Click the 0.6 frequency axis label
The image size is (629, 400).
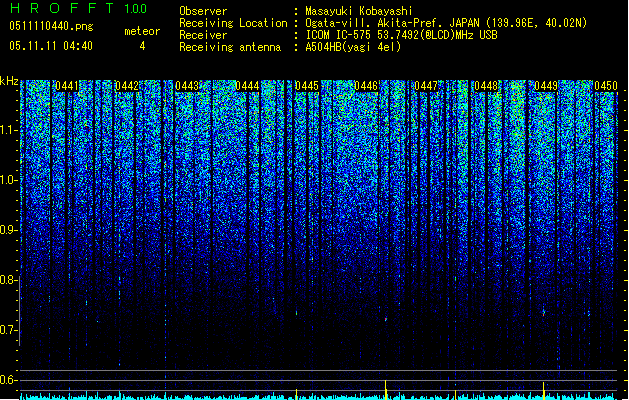tap(9, 380)
